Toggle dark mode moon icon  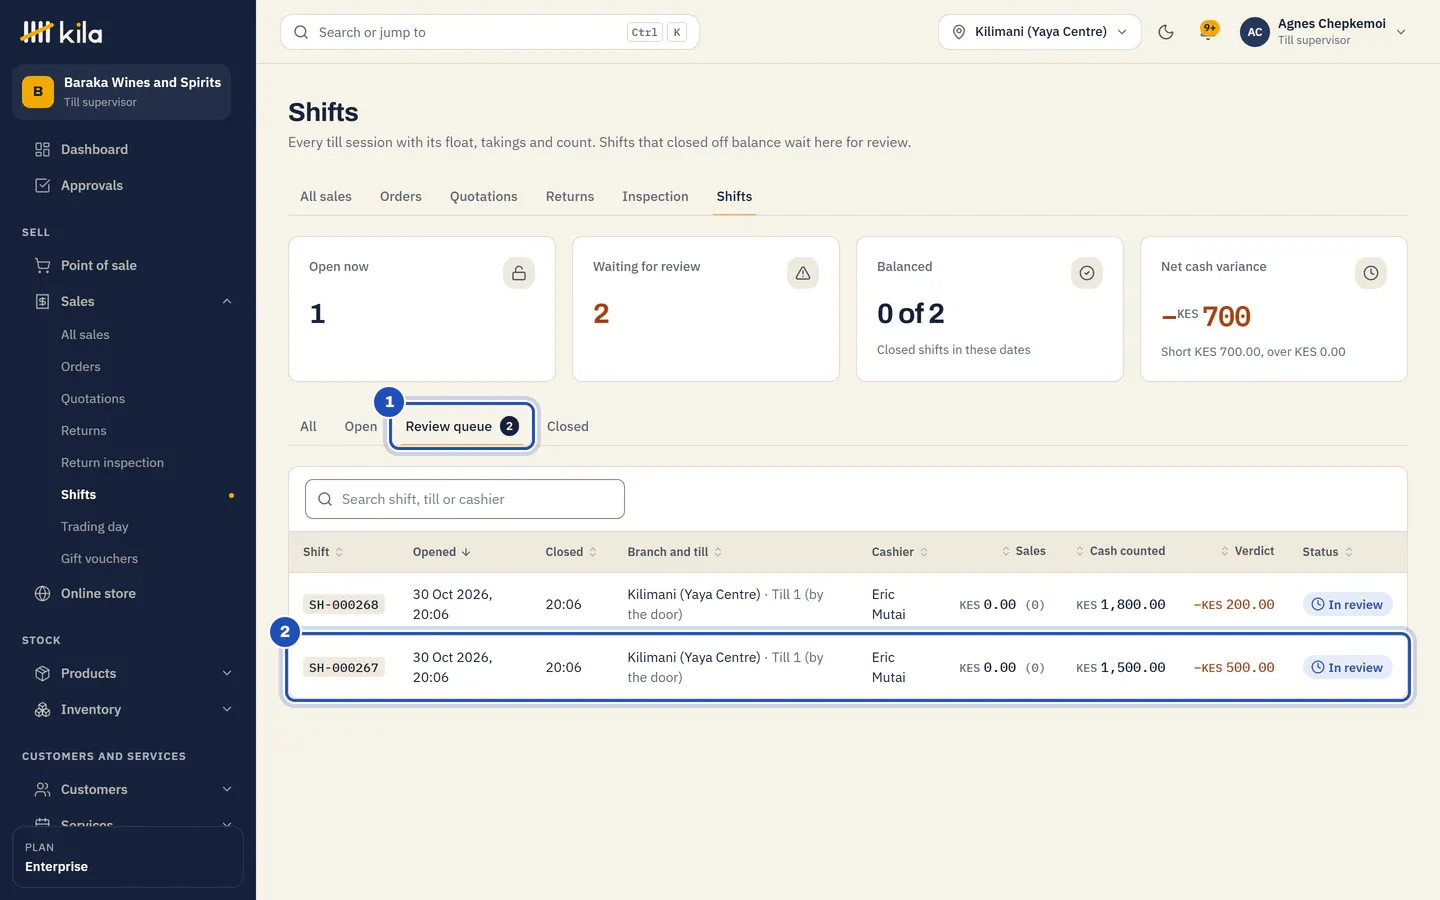(x=1165, y=32)
